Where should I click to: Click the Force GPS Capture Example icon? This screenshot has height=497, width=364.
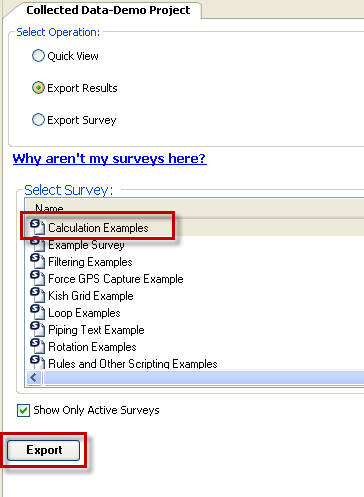[37, 278]
